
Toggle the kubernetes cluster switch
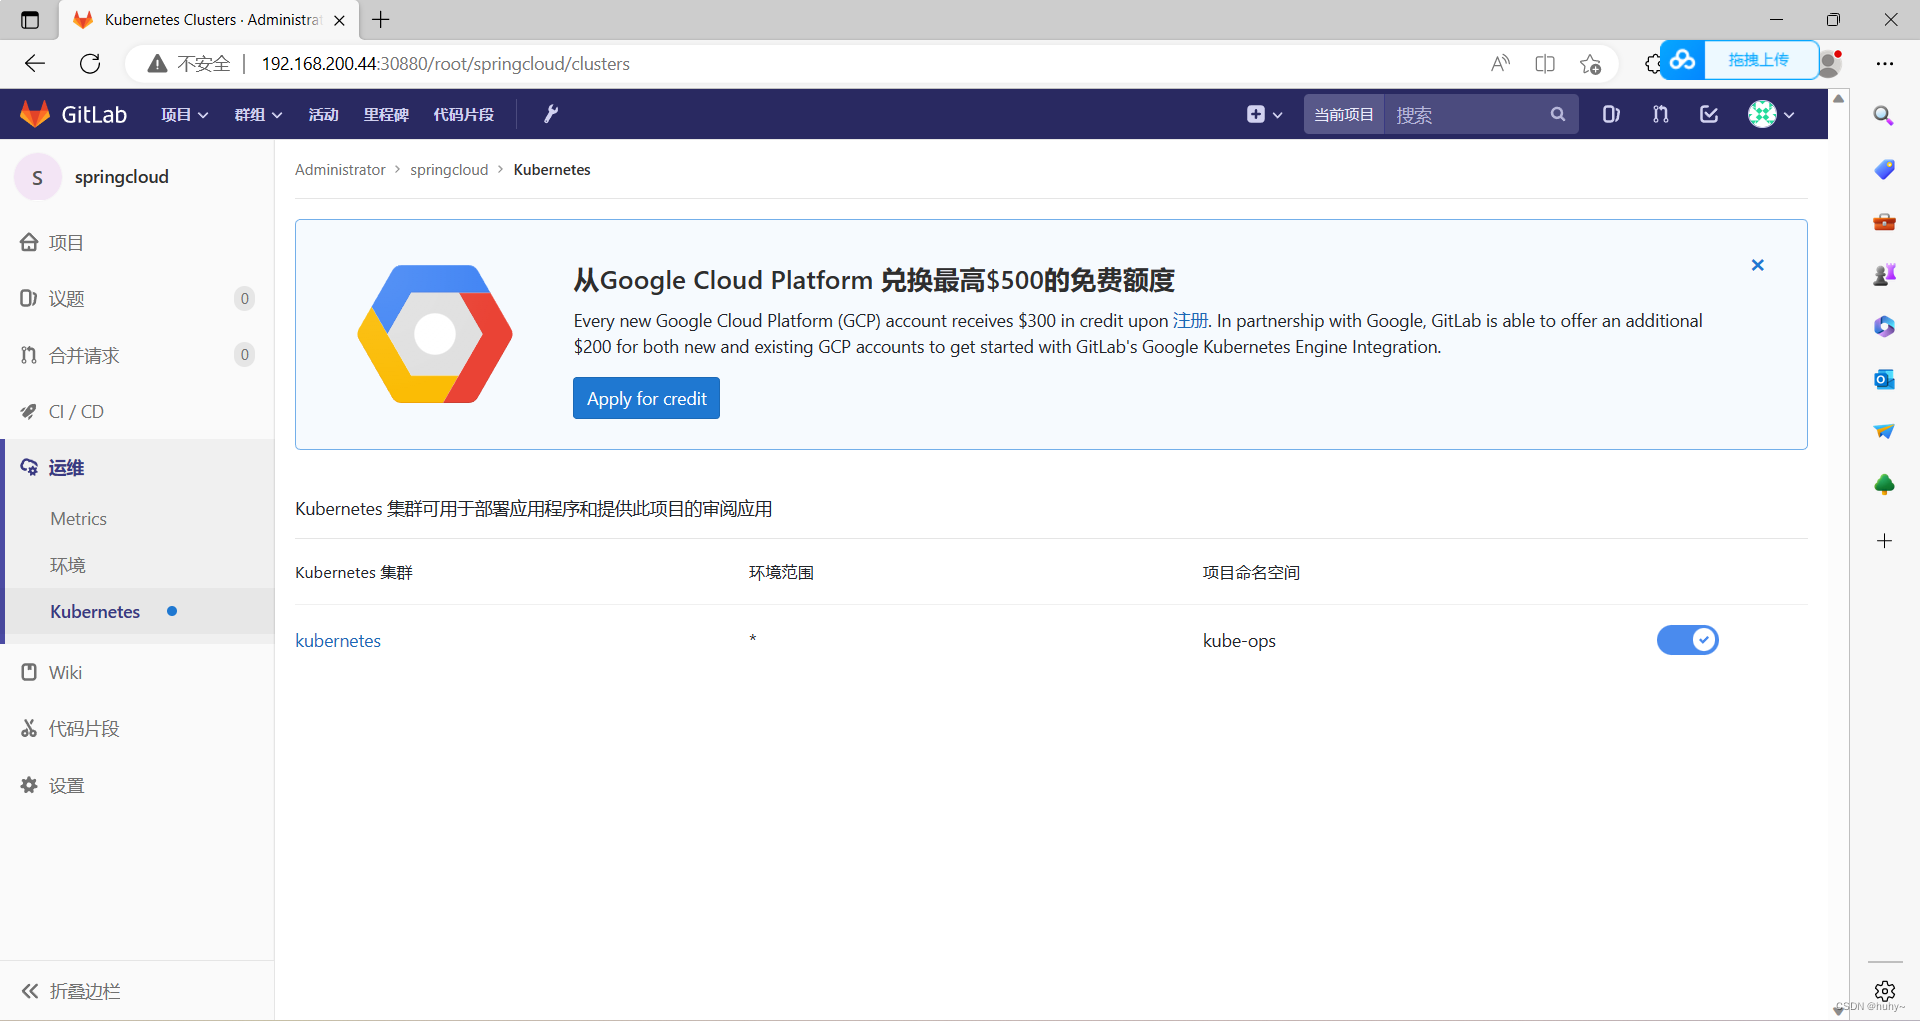(x=1687, y=640)
